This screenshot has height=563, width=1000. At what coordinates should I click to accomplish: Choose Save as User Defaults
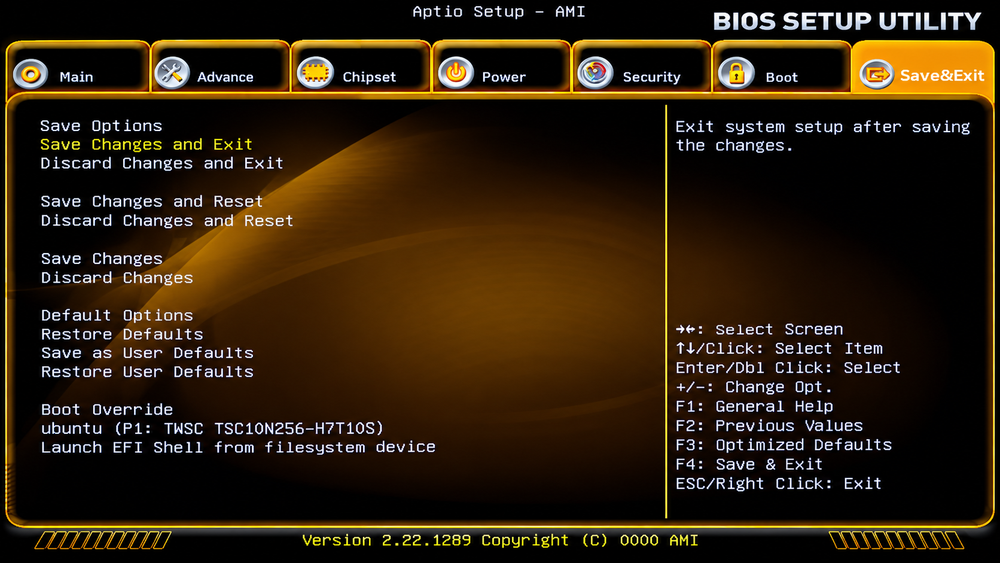(x=147, y=353)
